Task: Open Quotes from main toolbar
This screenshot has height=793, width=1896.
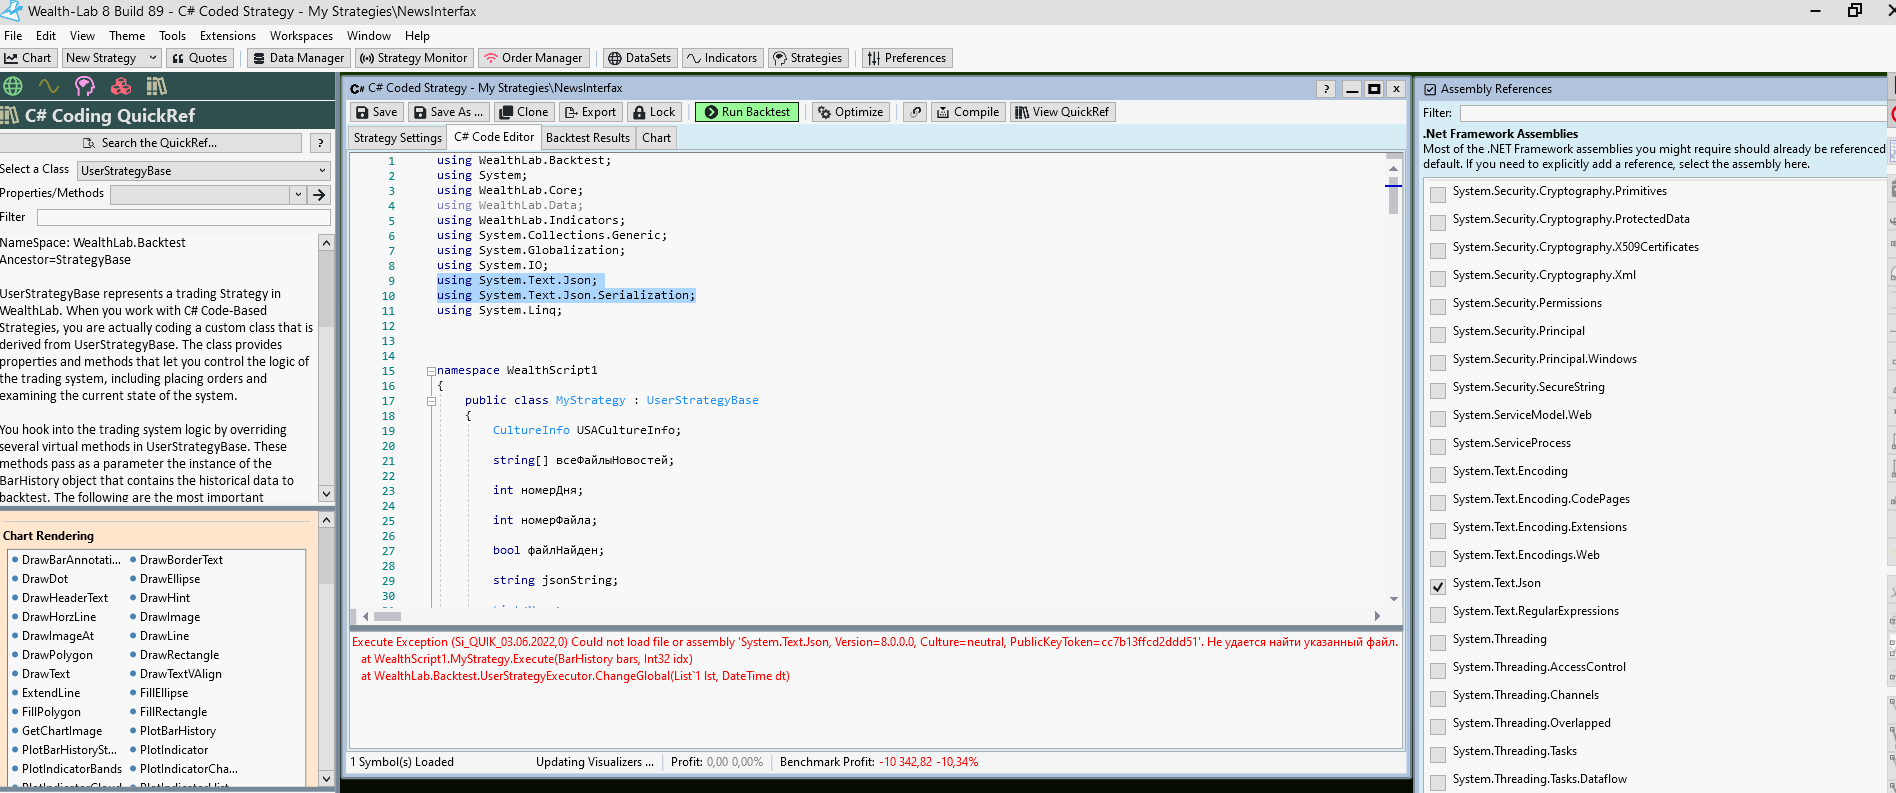Action: pos(200,58)
